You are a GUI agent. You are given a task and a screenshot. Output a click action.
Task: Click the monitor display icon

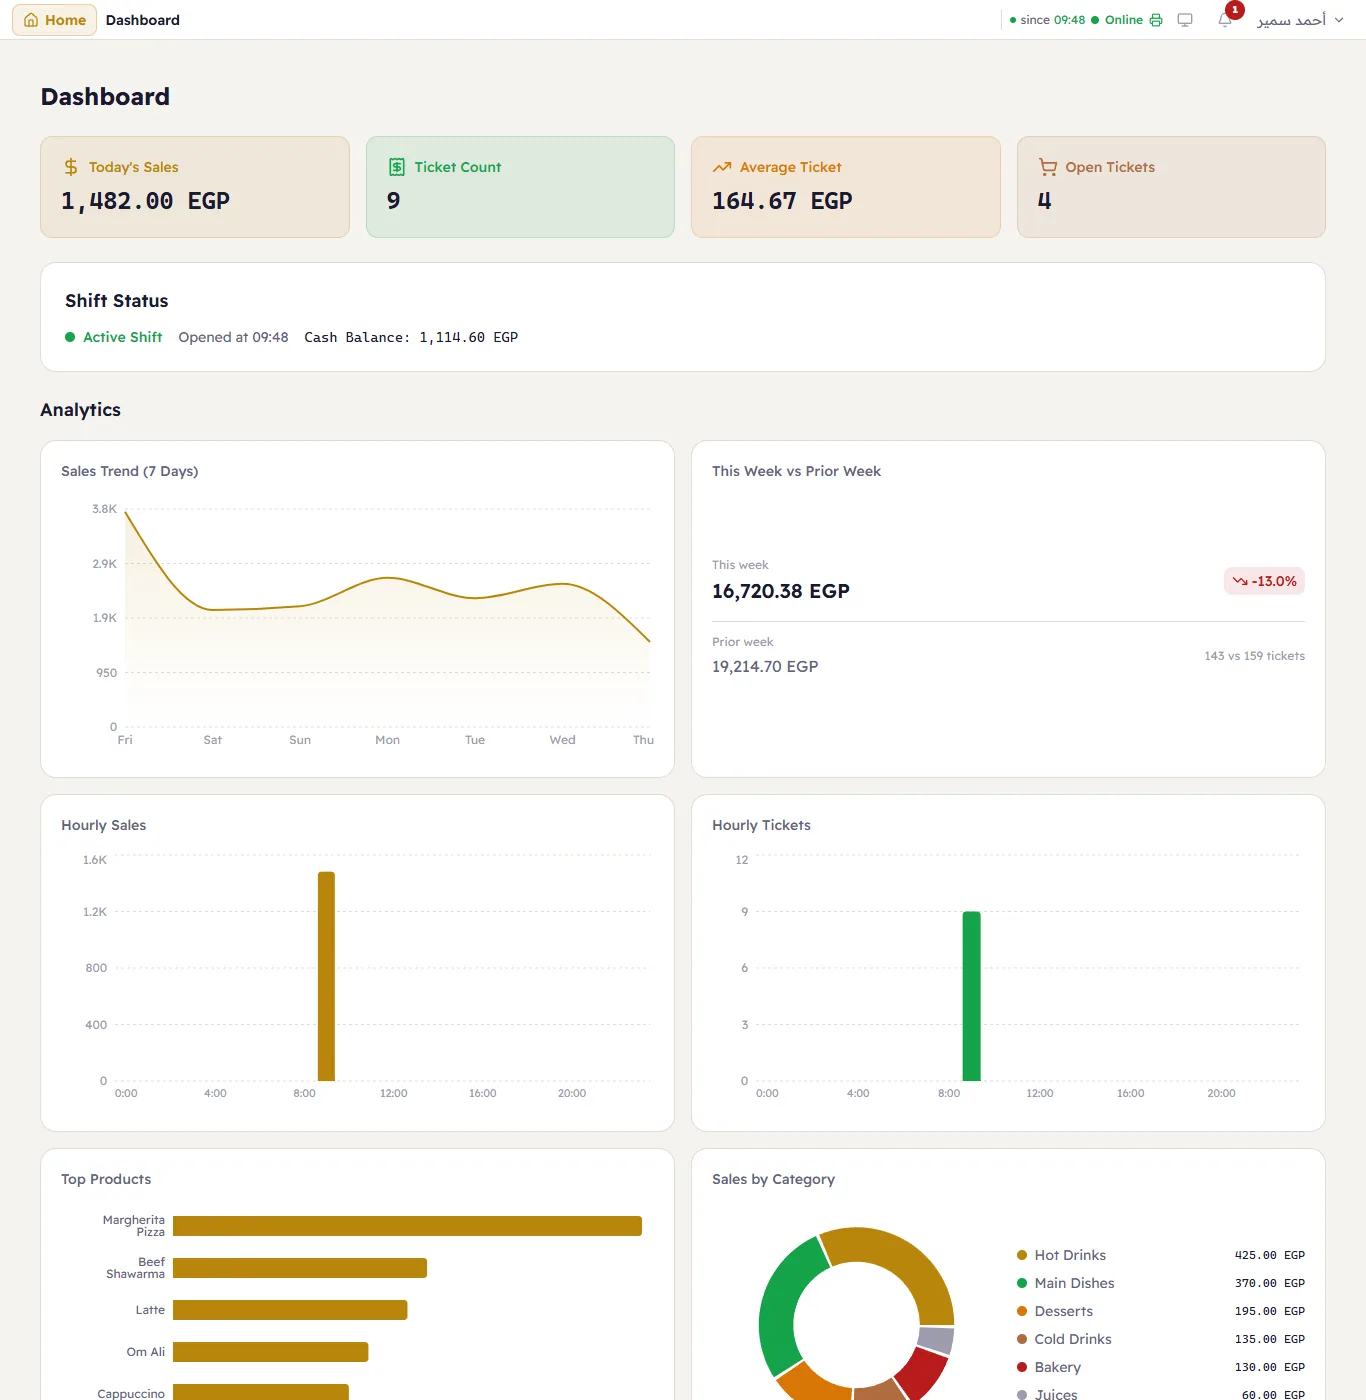(1185, 20)
